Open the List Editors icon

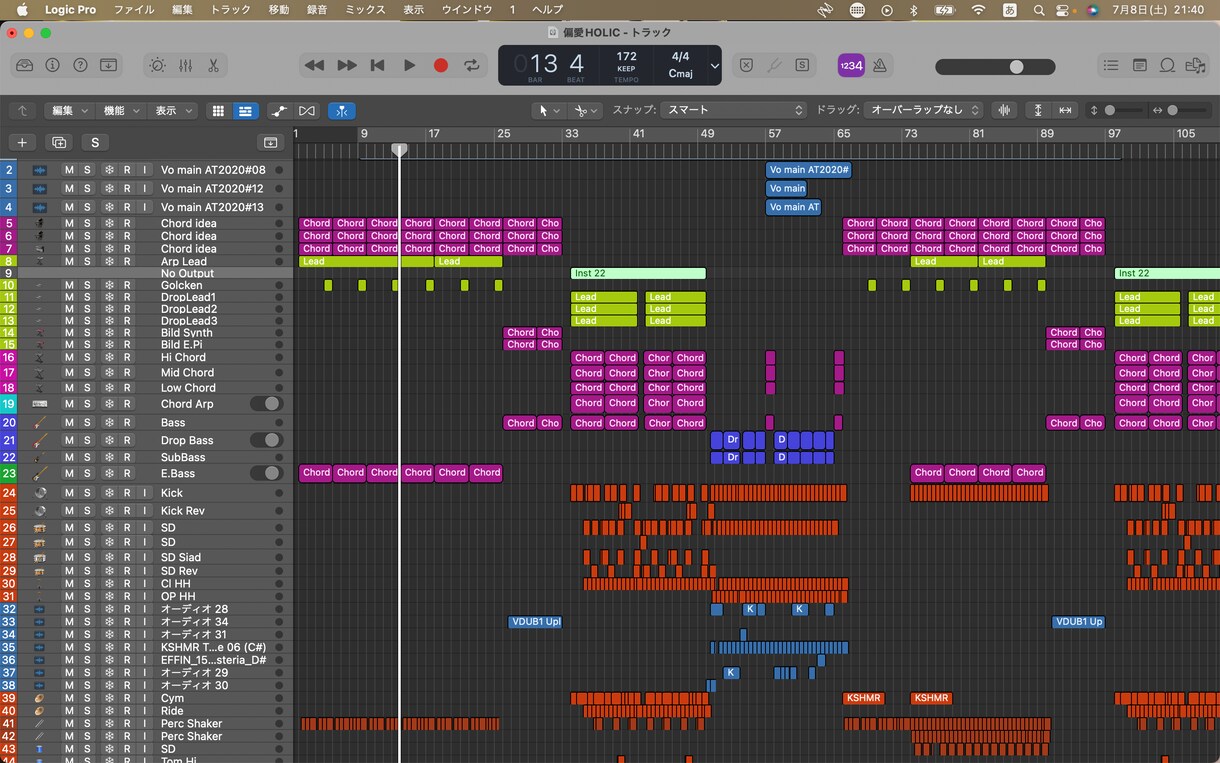point(1111,65)
